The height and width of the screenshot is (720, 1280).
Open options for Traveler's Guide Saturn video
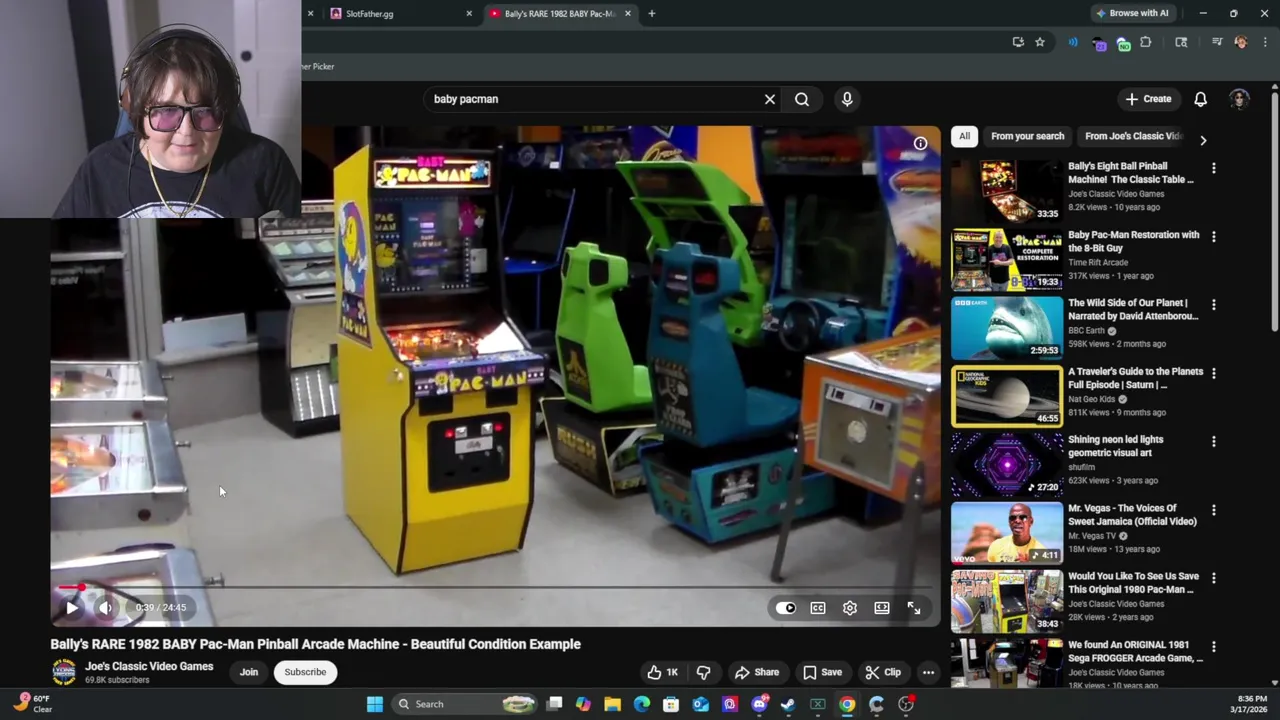(x=1214, y=373)
